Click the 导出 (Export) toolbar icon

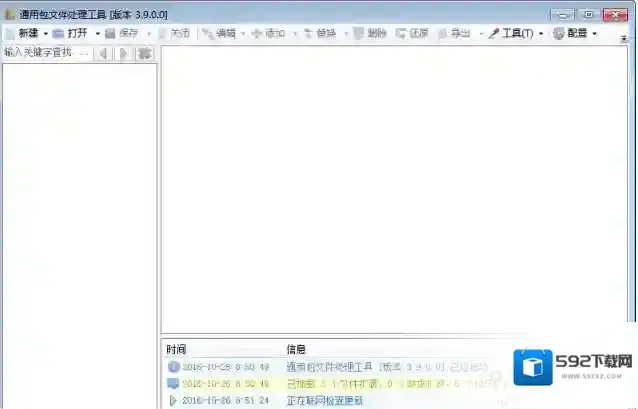pyautogui.click(x=443, y=33)
